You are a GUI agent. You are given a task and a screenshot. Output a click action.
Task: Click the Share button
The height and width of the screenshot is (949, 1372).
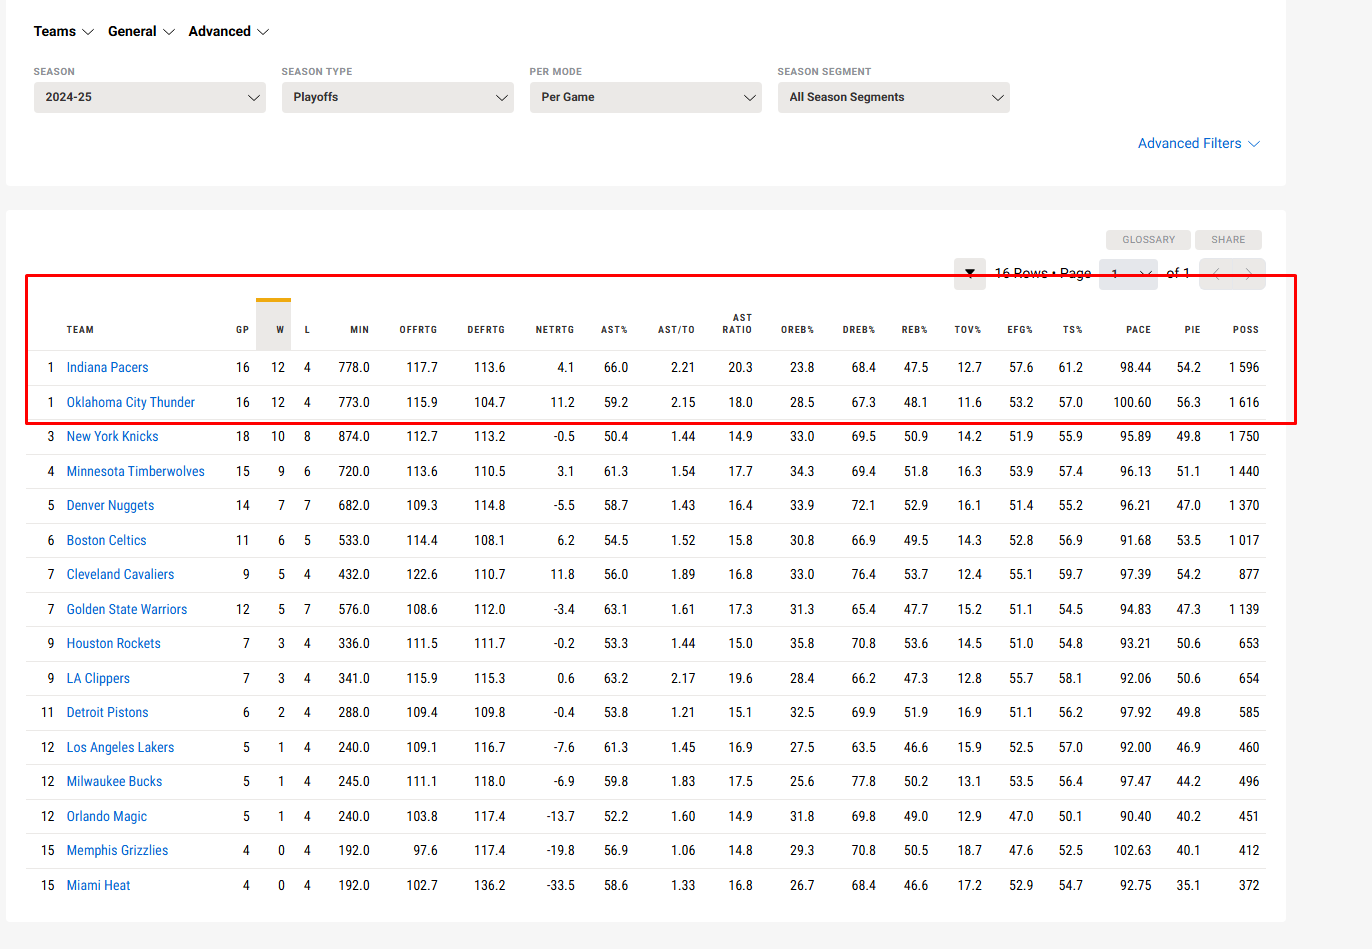pyautogui.click(x=1228, y=240)
